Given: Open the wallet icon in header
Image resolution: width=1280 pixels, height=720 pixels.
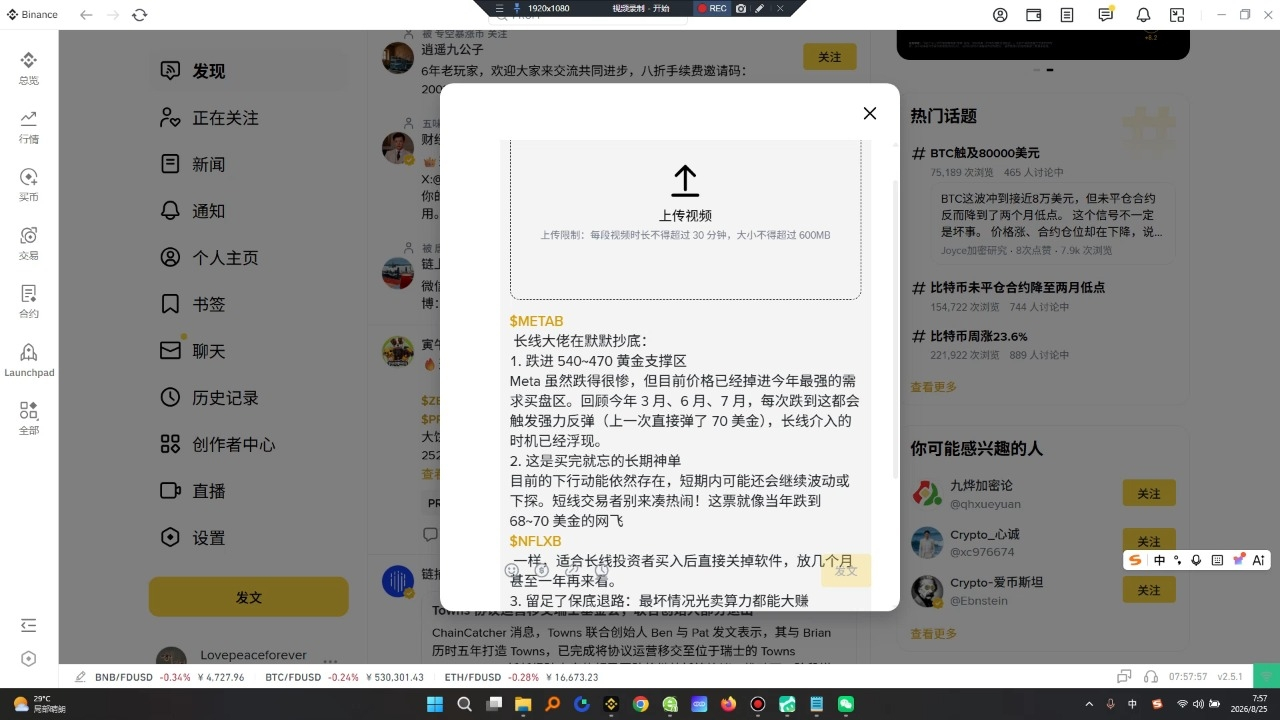Looking at the screenshot, I should tap(1034, 15).
